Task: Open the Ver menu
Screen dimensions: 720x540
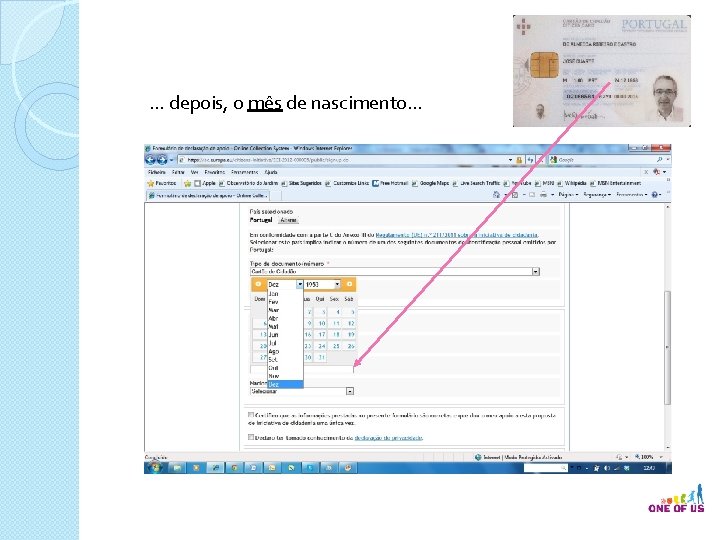Action: (x=194, y=172)
